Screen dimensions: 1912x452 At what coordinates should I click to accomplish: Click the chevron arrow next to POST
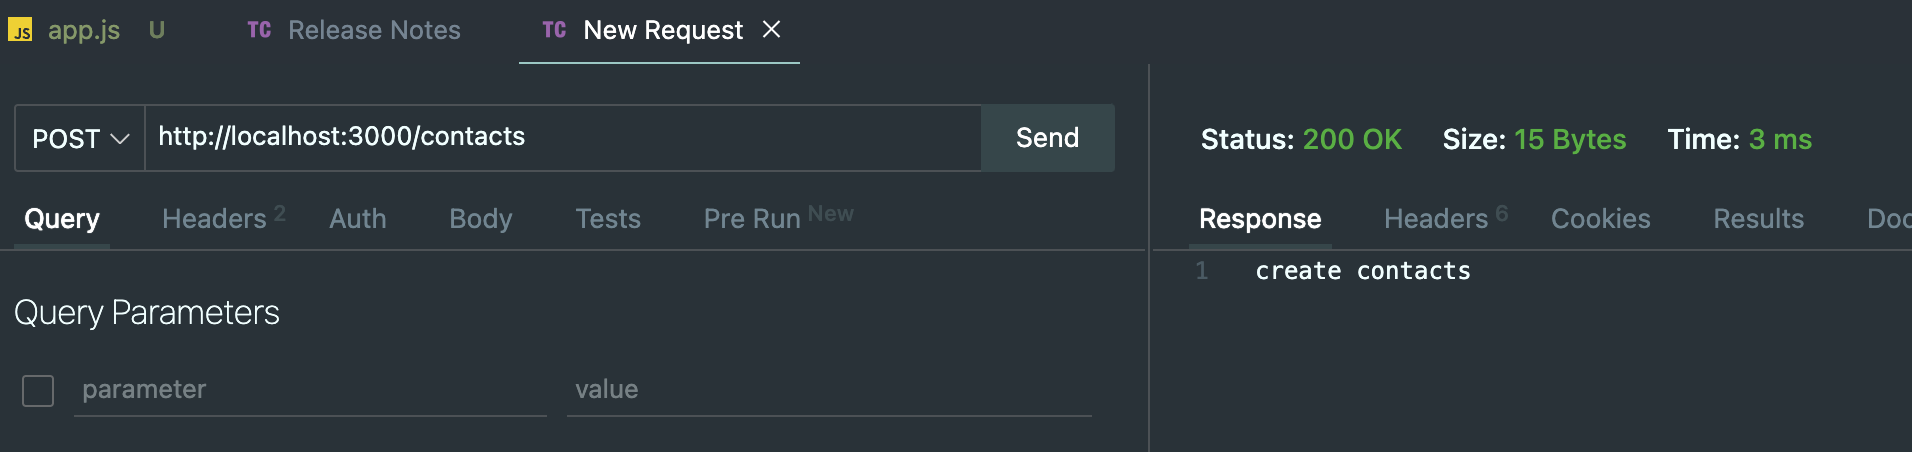click(x=120, y=139)
